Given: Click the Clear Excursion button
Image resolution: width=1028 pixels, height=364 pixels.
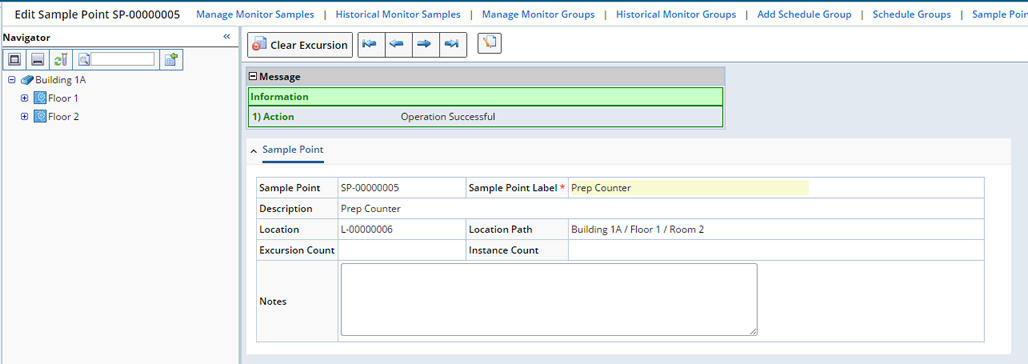Looking at the screenshot, I should point(300,45).
